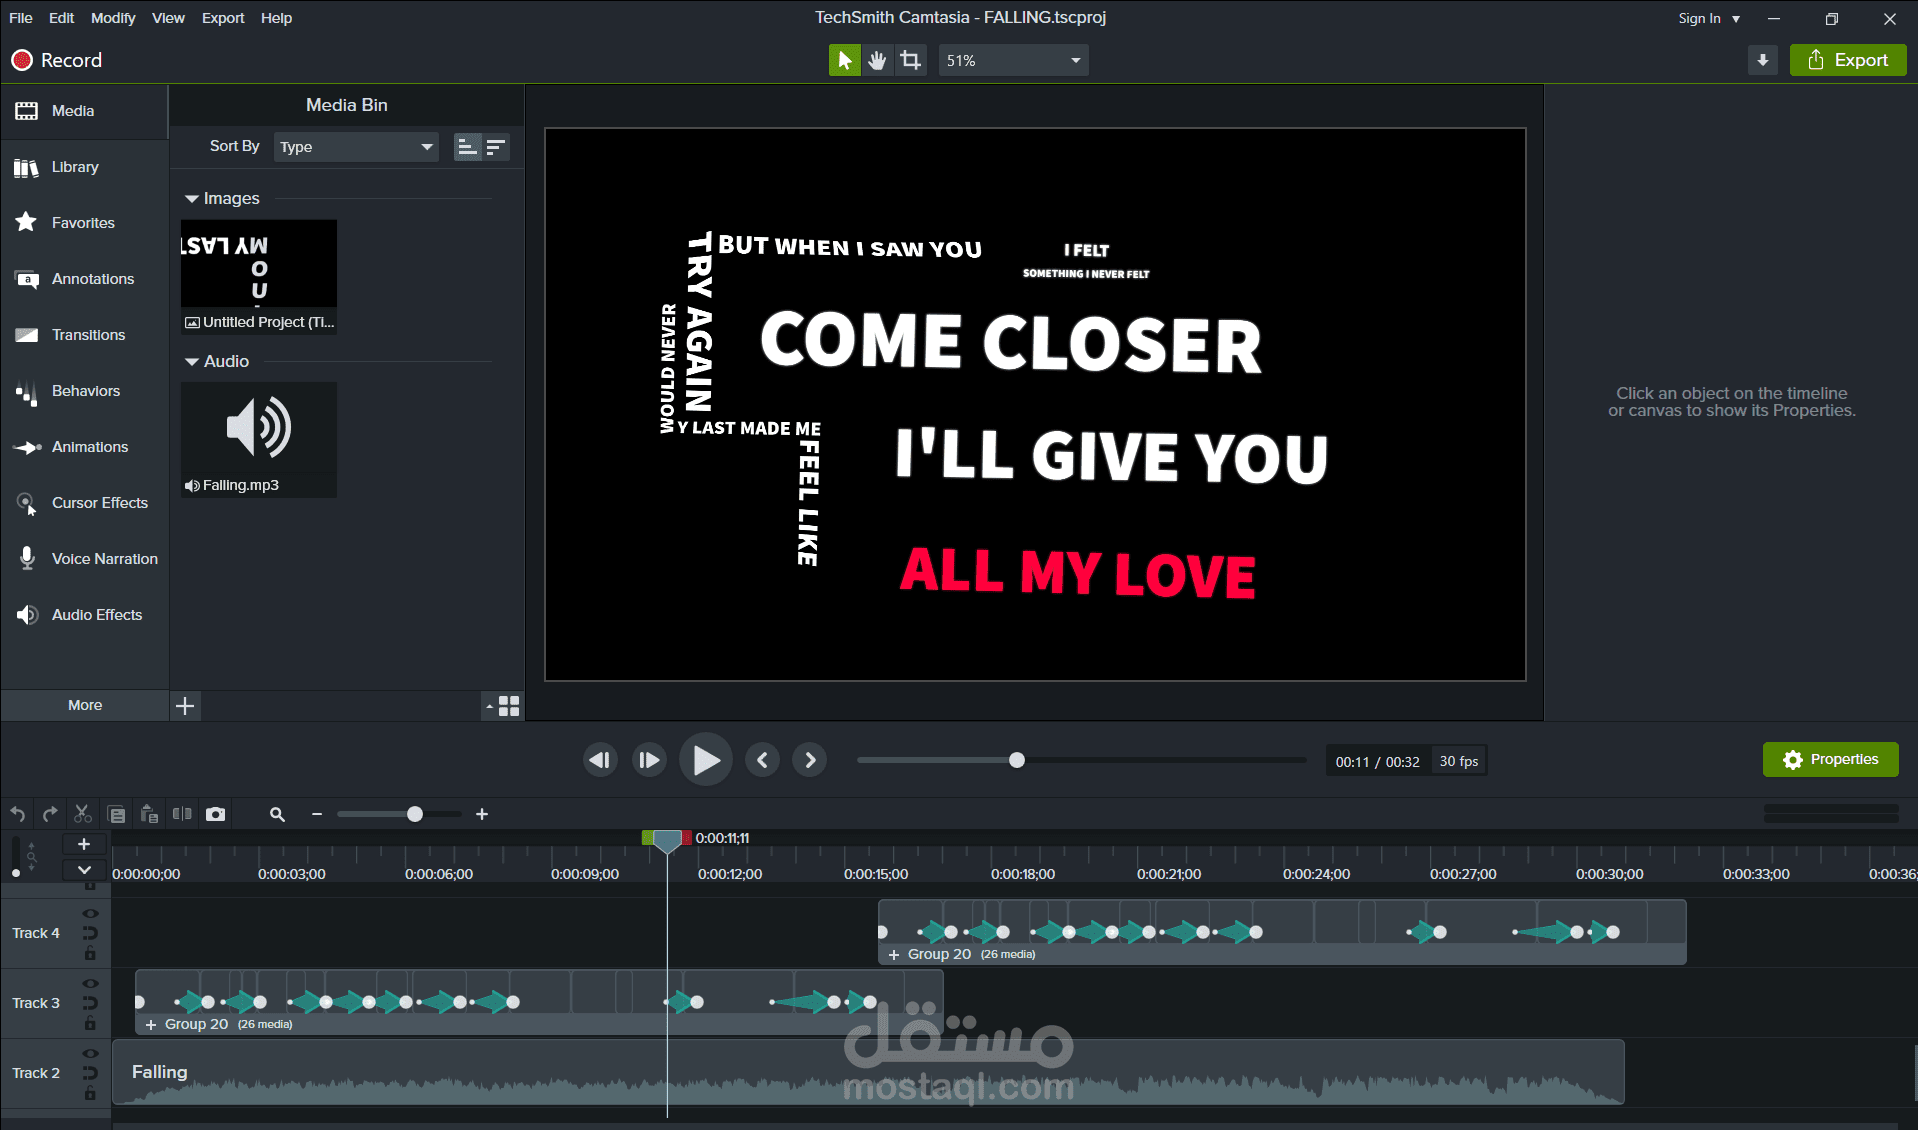Open the Sign In dropdown

click(1709, 18)
